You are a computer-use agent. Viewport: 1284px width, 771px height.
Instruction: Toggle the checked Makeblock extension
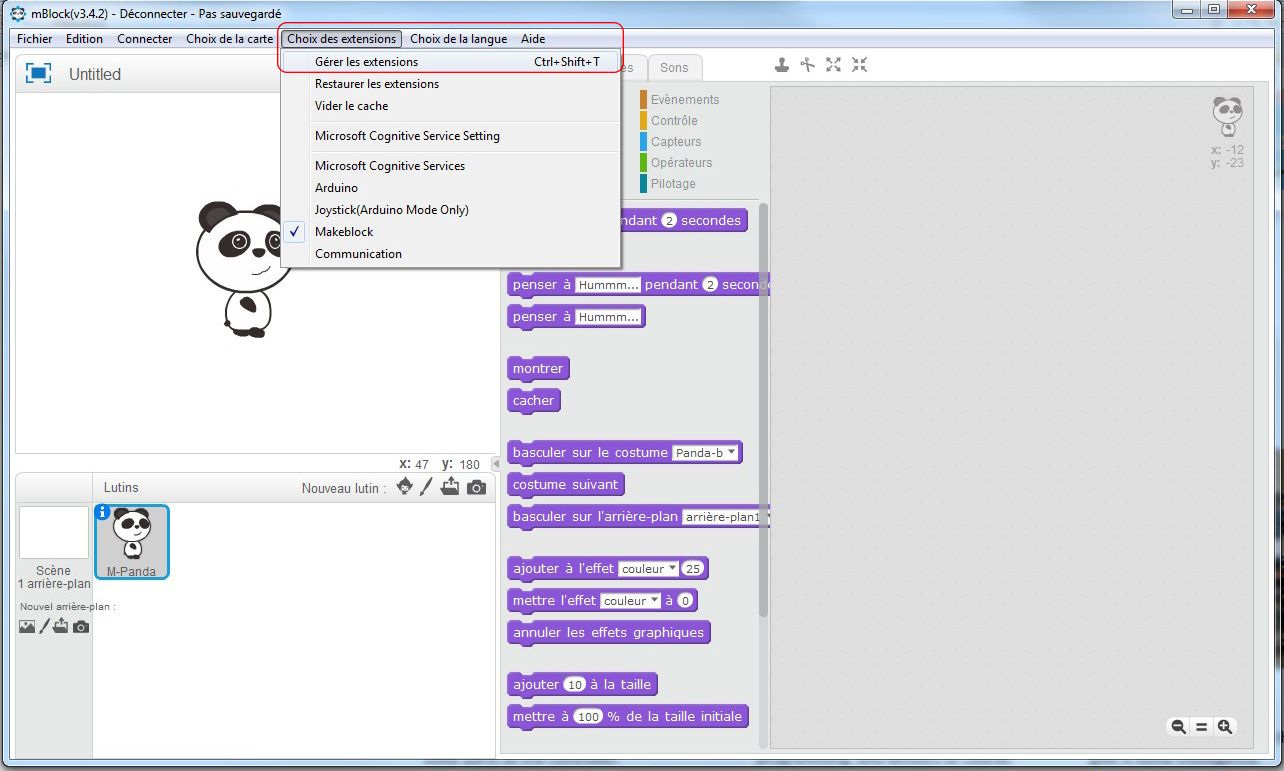[x=344, y=232]
